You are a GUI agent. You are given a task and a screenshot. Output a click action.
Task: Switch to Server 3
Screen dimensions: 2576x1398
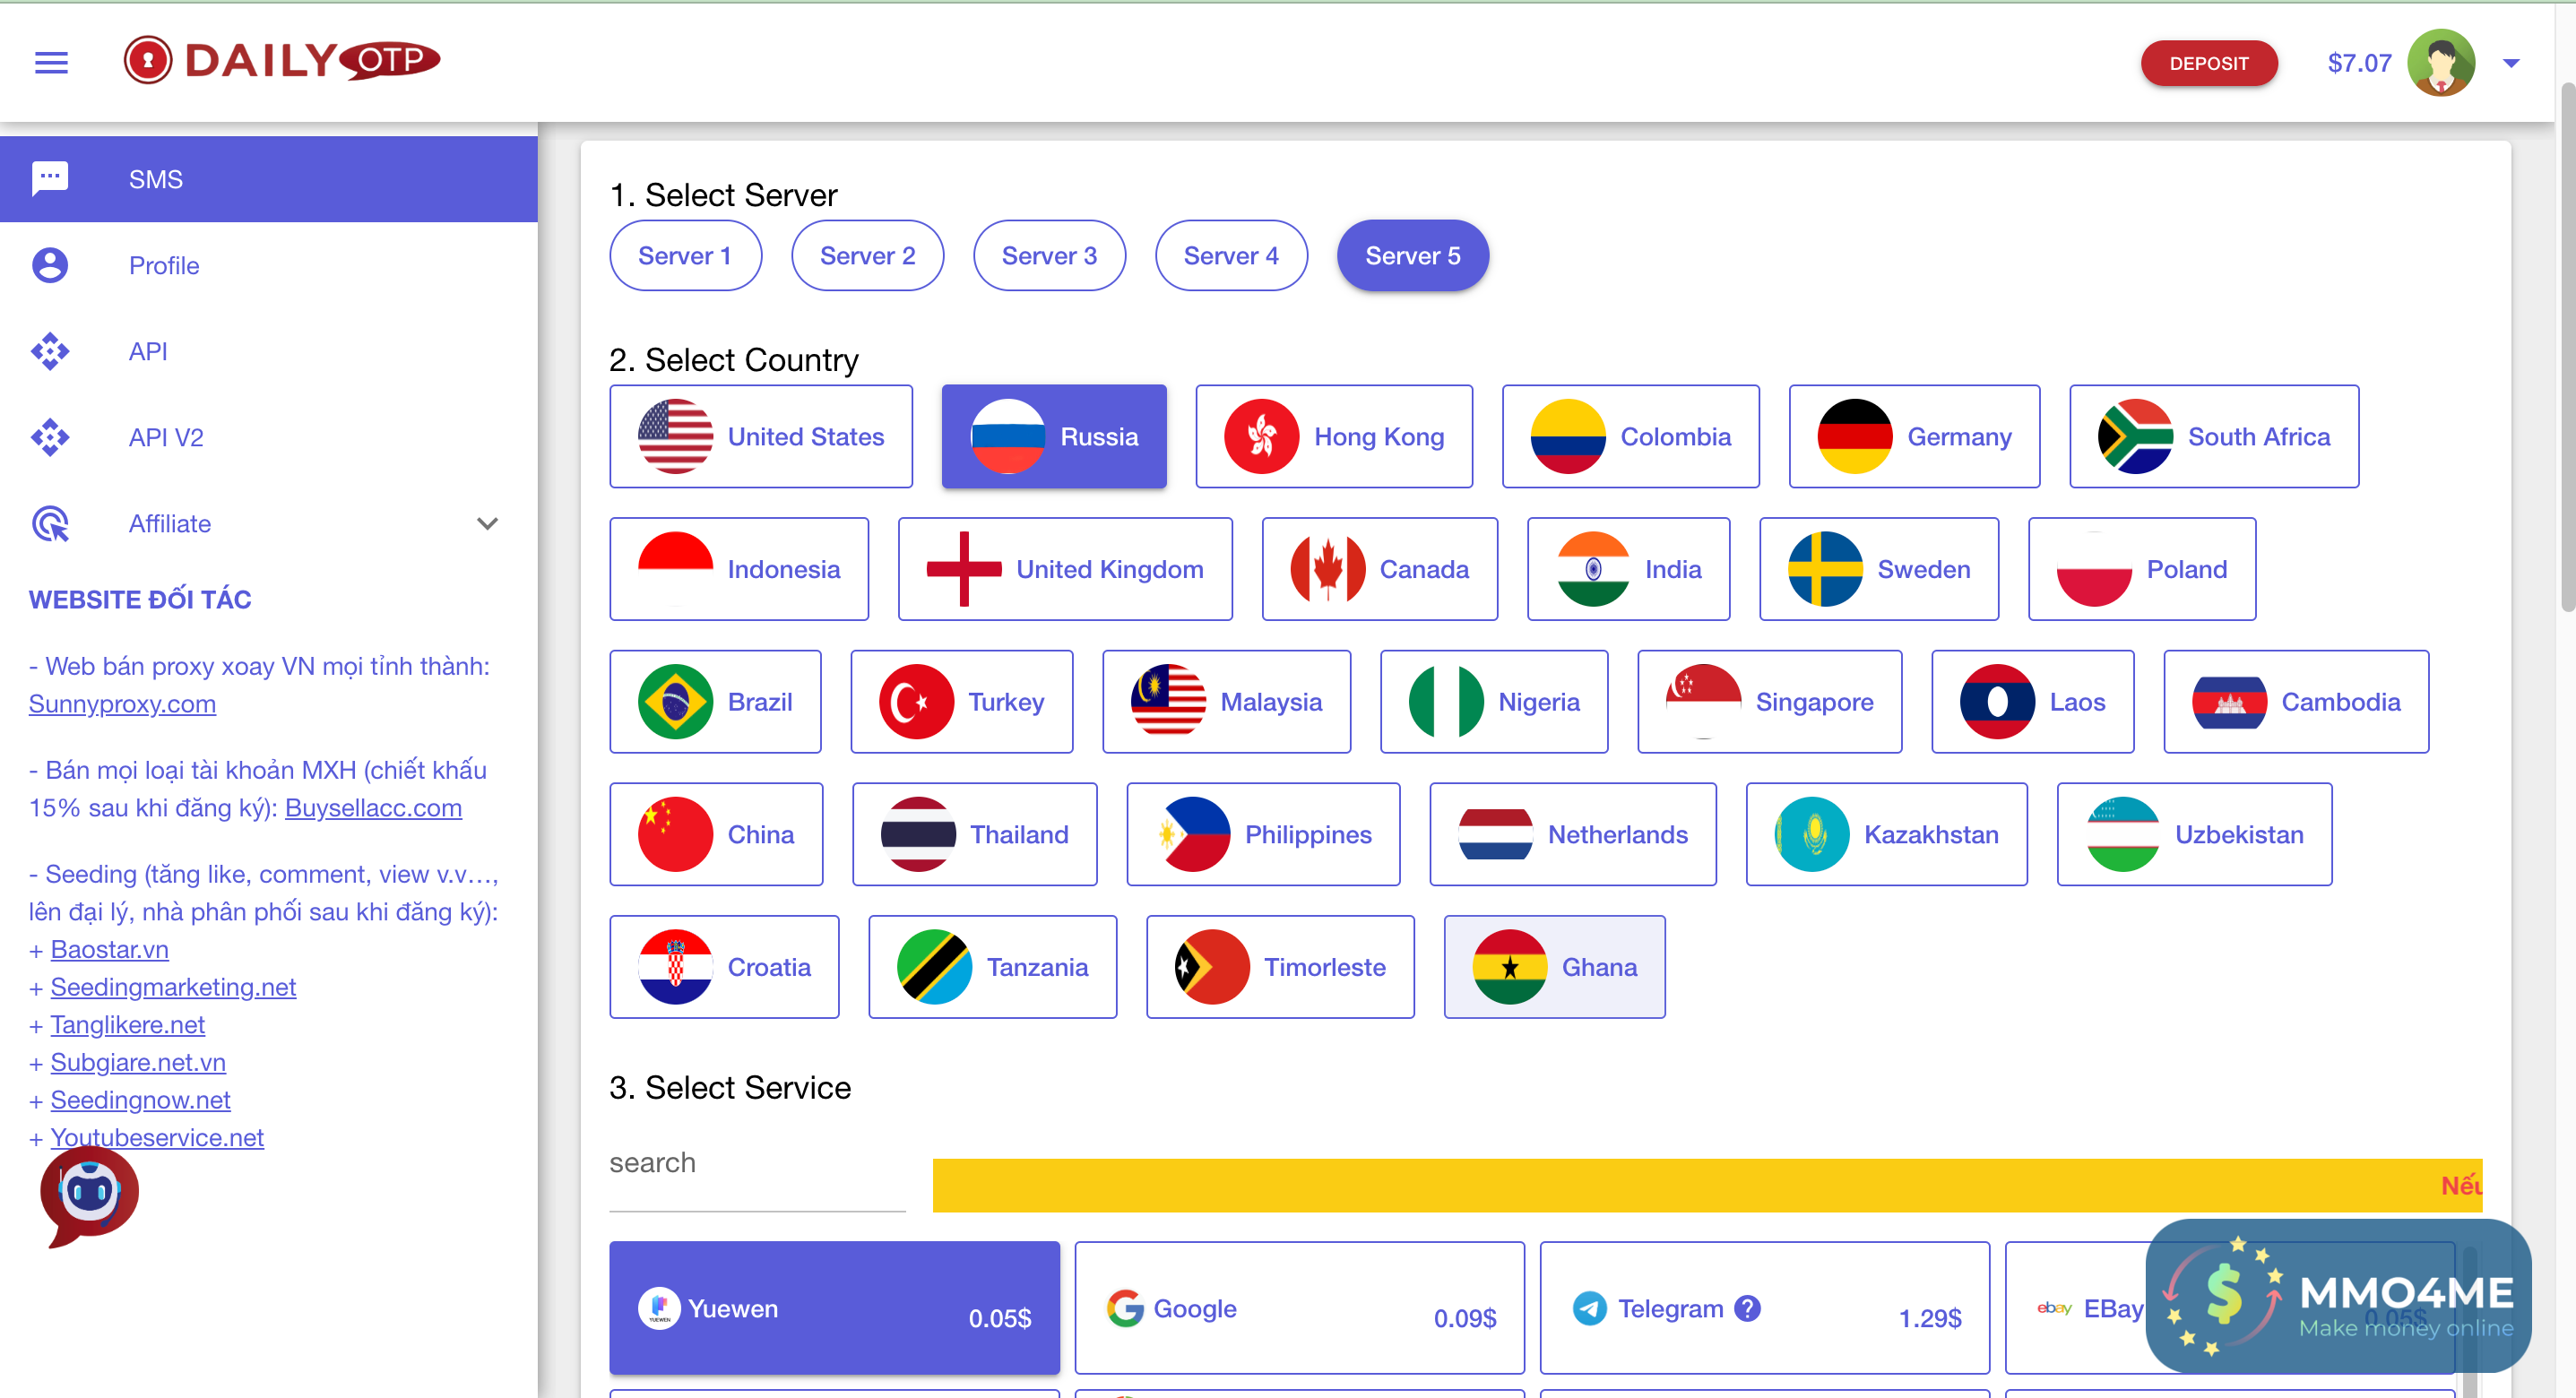pos(1049,256)
